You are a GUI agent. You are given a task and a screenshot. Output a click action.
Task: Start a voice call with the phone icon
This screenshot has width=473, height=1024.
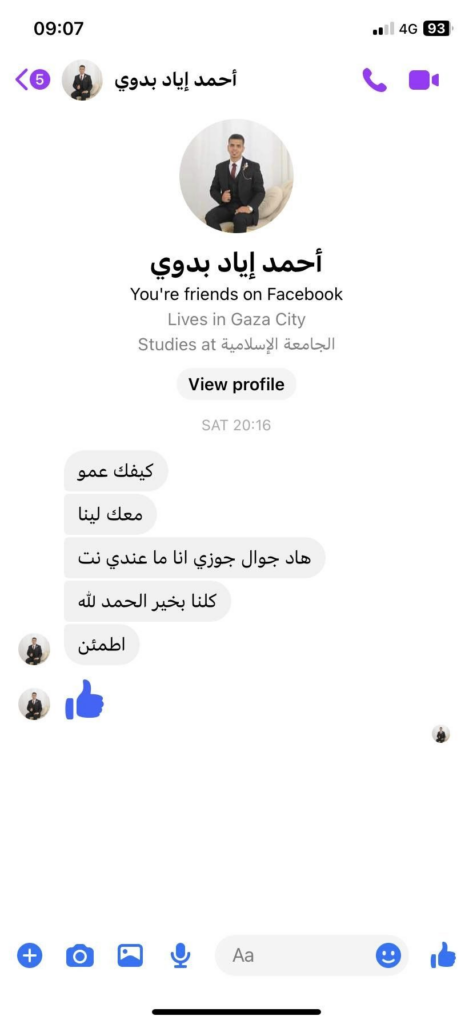pos(374,80)
